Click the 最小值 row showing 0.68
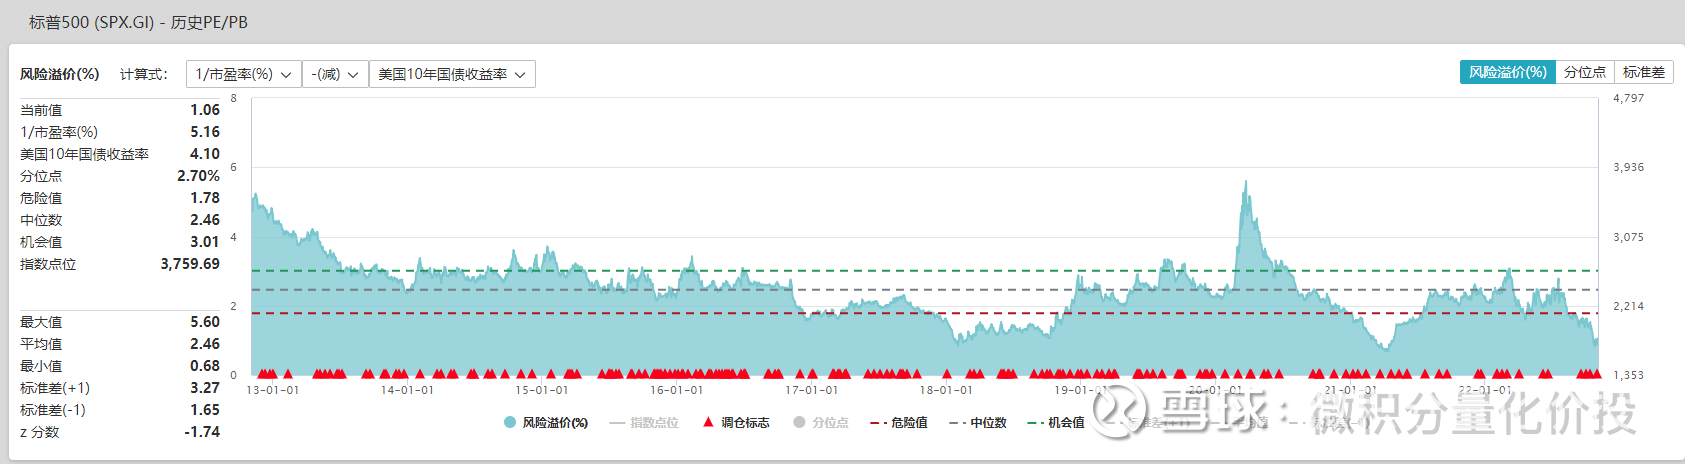Screen dimensions: 1685x464 (120, 366)
